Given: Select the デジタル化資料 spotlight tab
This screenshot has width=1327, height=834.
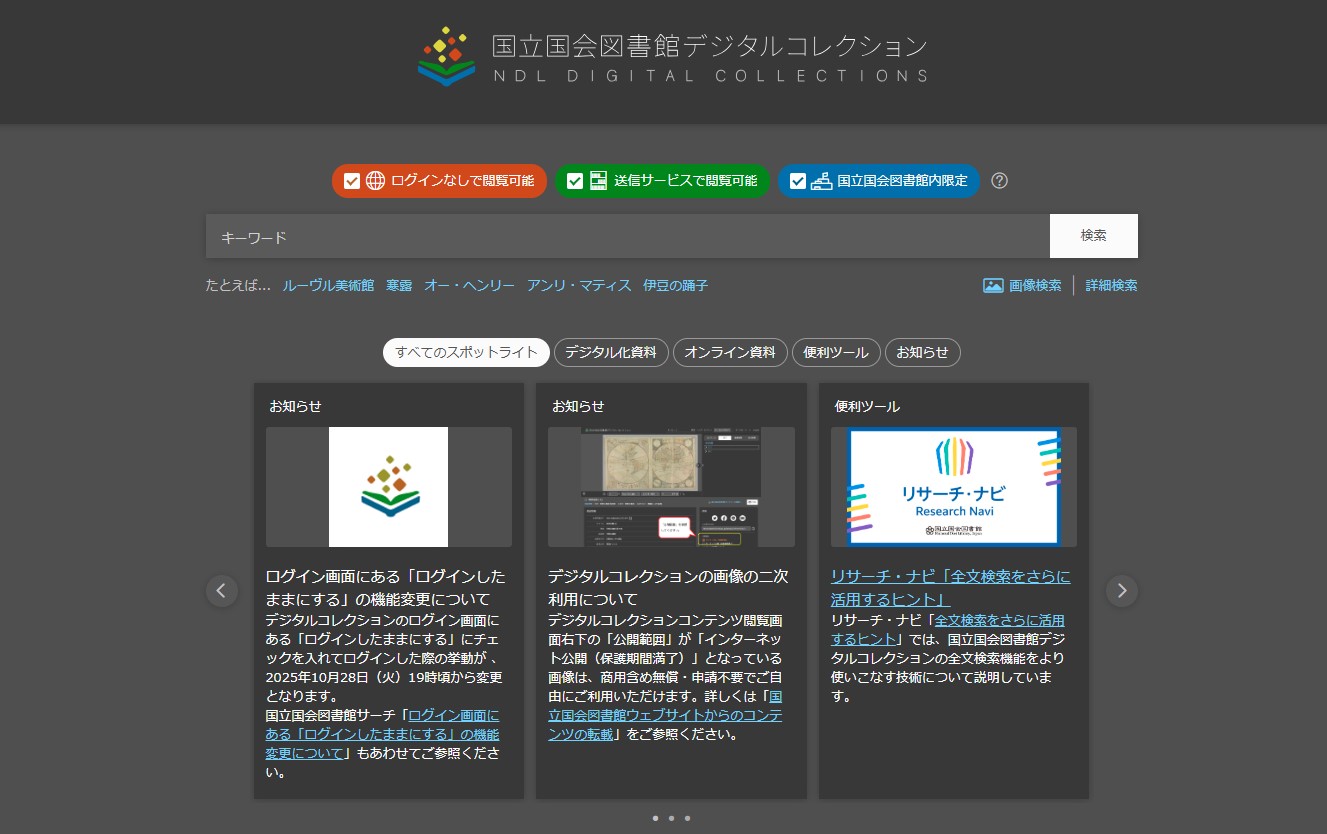Looking at the screenshot, I should 611,352.
